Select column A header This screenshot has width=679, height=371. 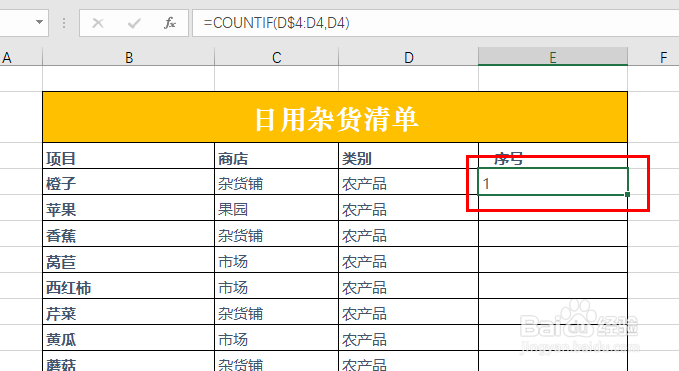pos(21,57)
